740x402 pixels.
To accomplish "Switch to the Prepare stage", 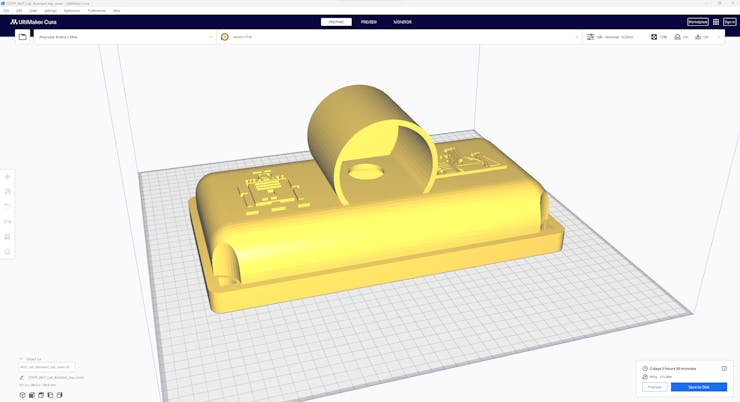I will tap(336, 22).
